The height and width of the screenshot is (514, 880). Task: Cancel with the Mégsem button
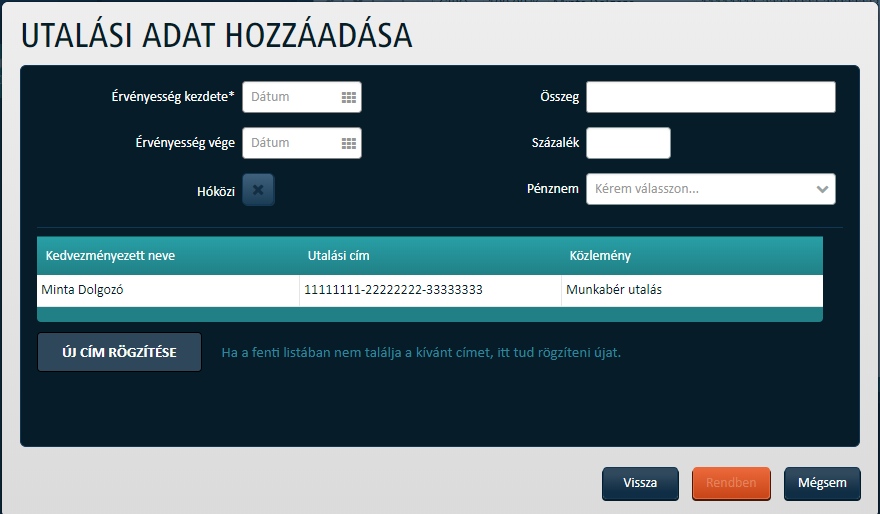point(822,483)
